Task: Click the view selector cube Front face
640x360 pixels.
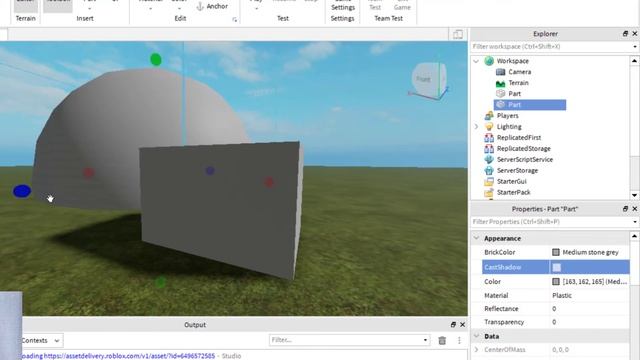Action: coord(424,79)
